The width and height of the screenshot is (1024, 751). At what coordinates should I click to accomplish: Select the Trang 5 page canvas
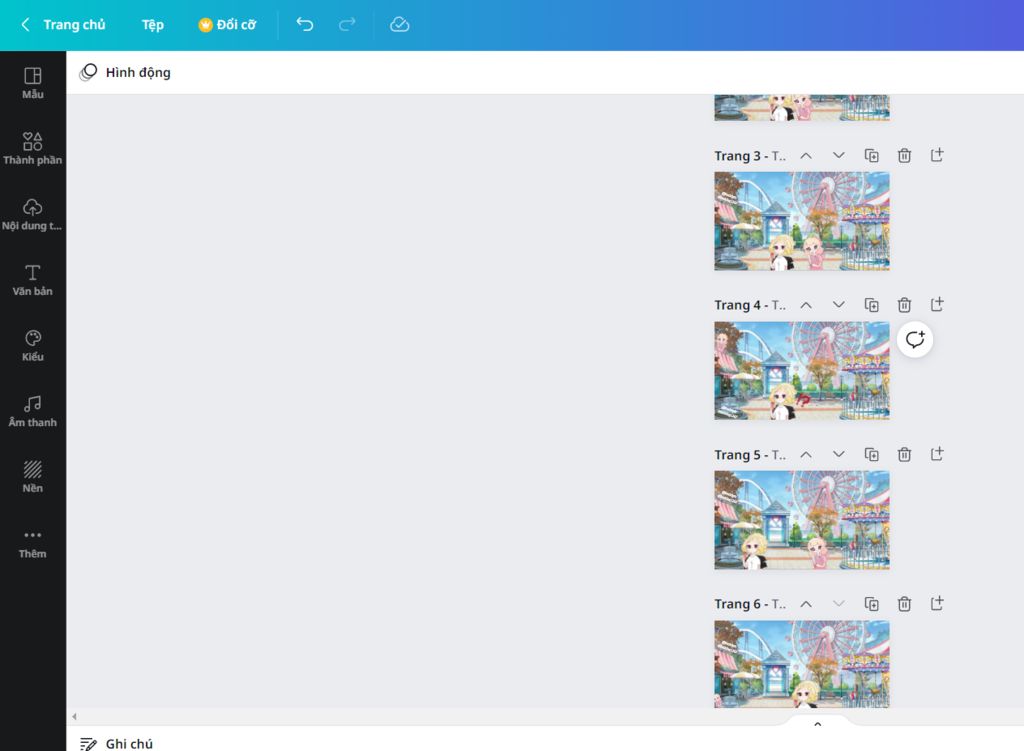tap(801, 520)
